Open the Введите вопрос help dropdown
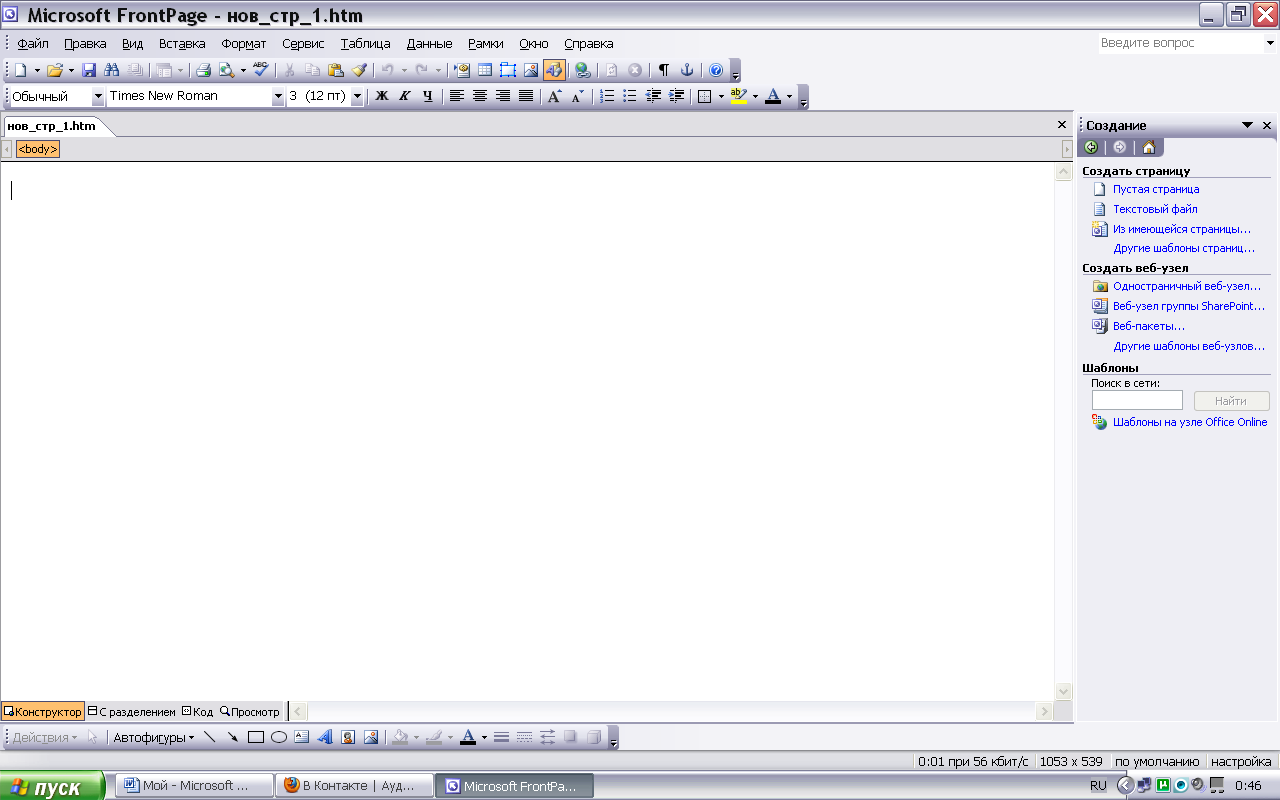The width and height of the screenshot is (1280, 800). click(x=1269, y=43)
